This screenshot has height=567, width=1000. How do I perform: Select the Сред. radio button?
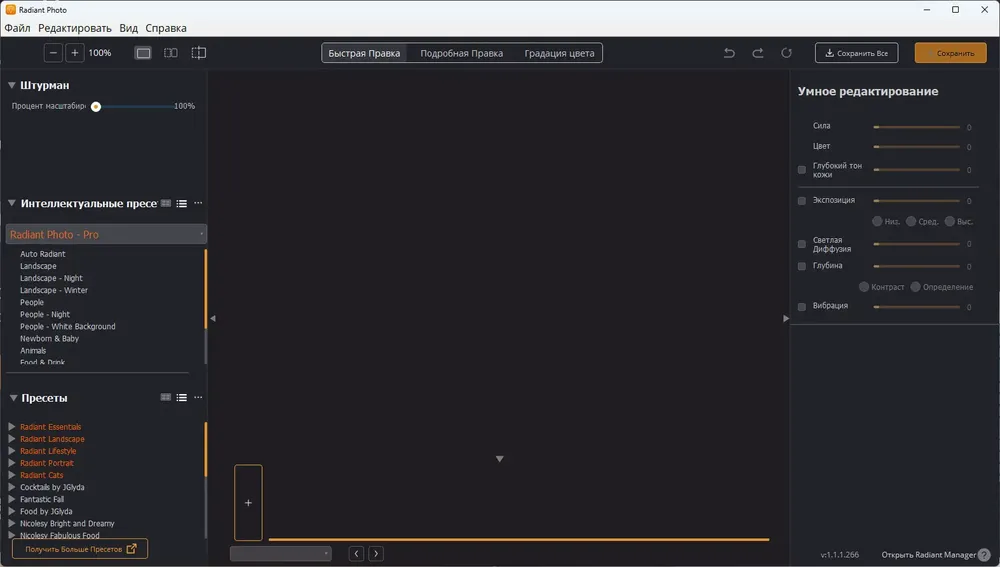tap(911, 221)
